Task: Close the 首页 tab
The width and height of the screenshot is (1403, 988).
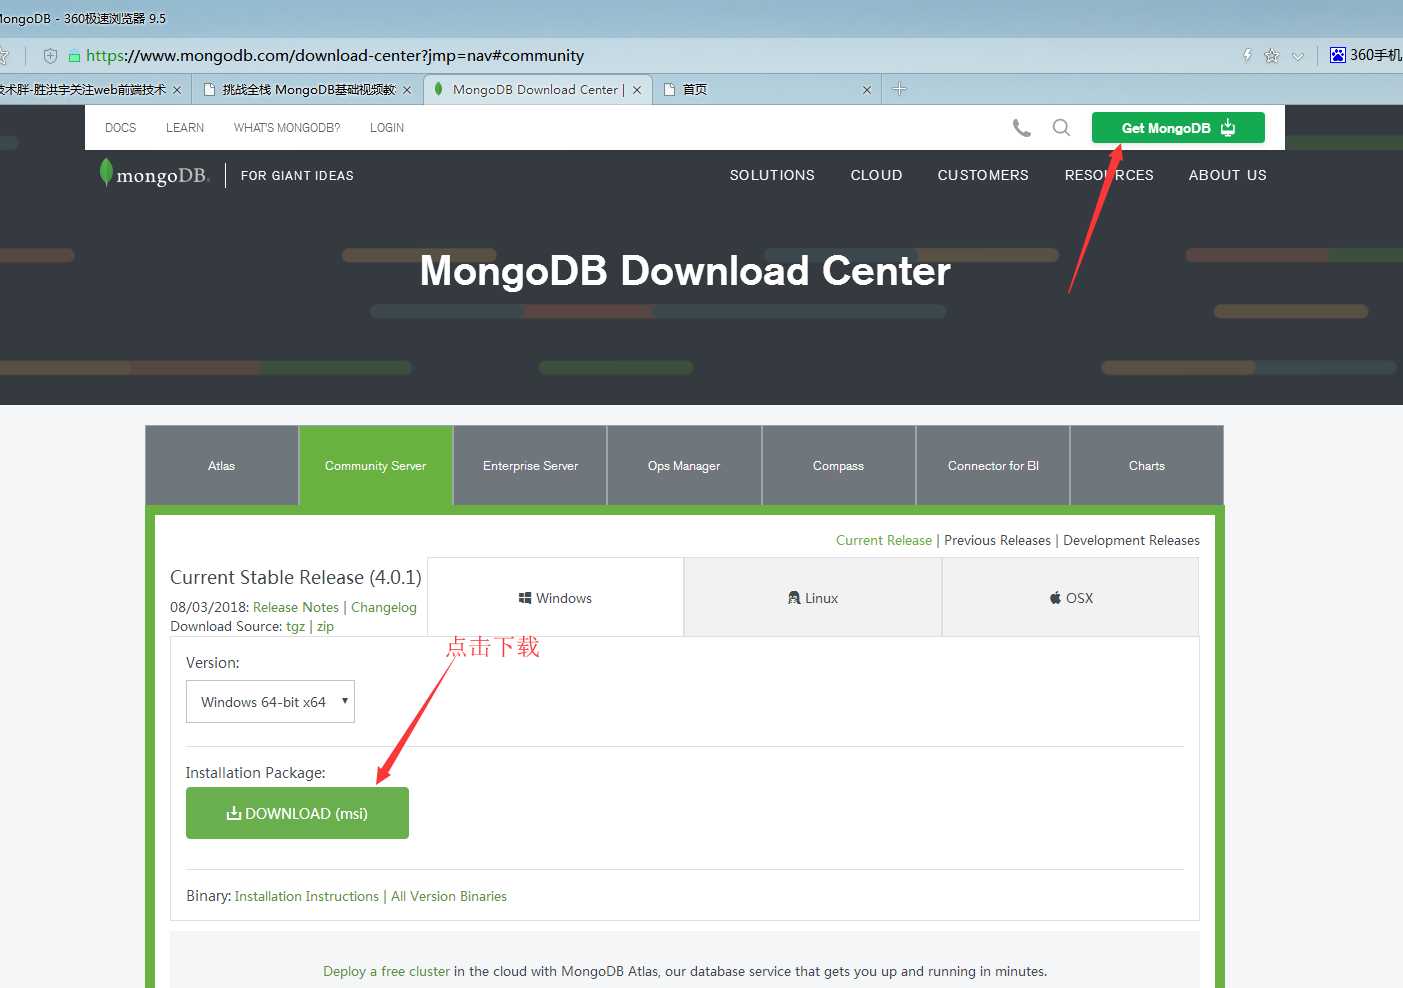Action: click(867, 90)
